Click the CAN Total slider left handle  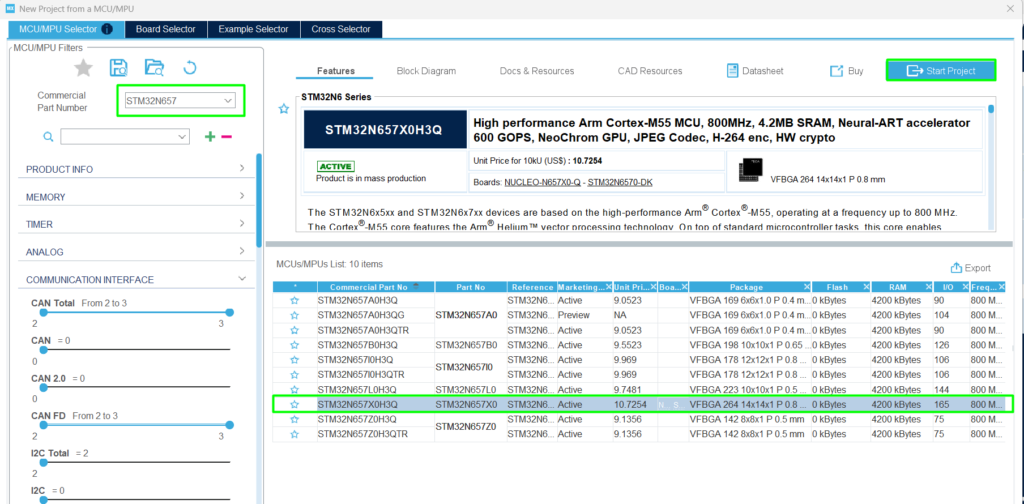tap(35, 313)
